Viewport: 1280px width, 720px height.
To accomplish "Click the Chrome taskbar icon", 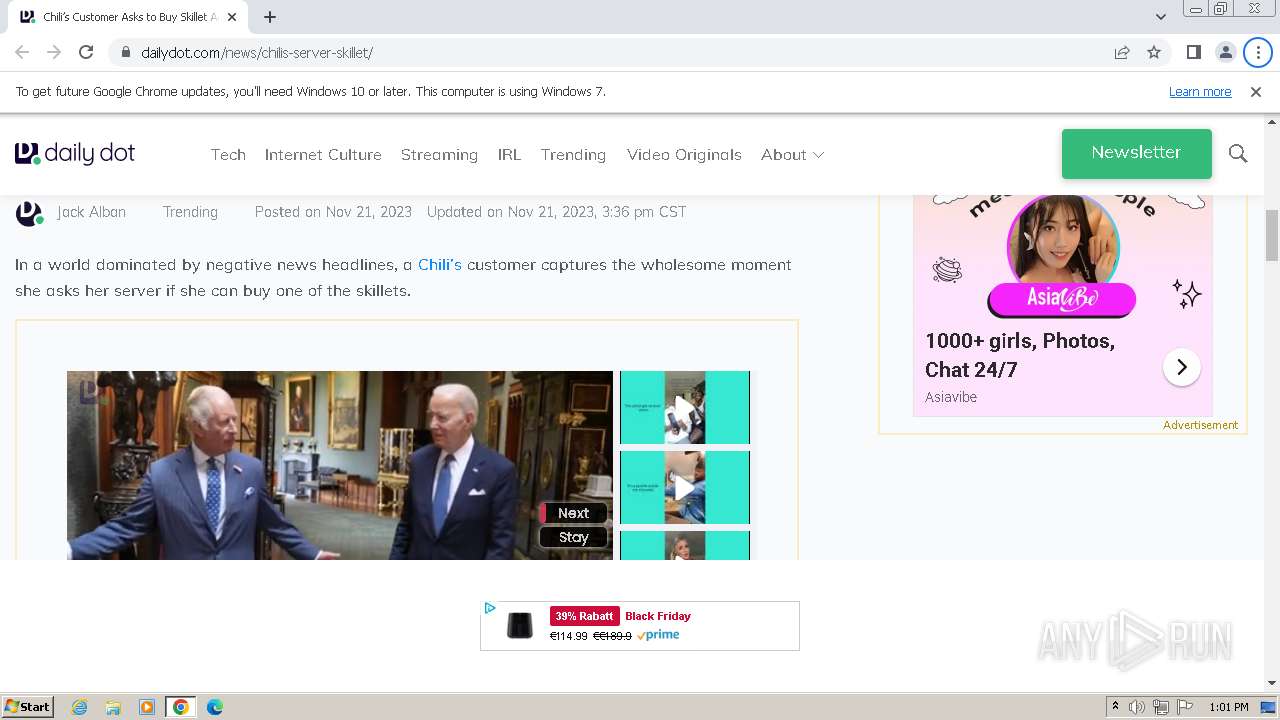I will tap(181, 707).
